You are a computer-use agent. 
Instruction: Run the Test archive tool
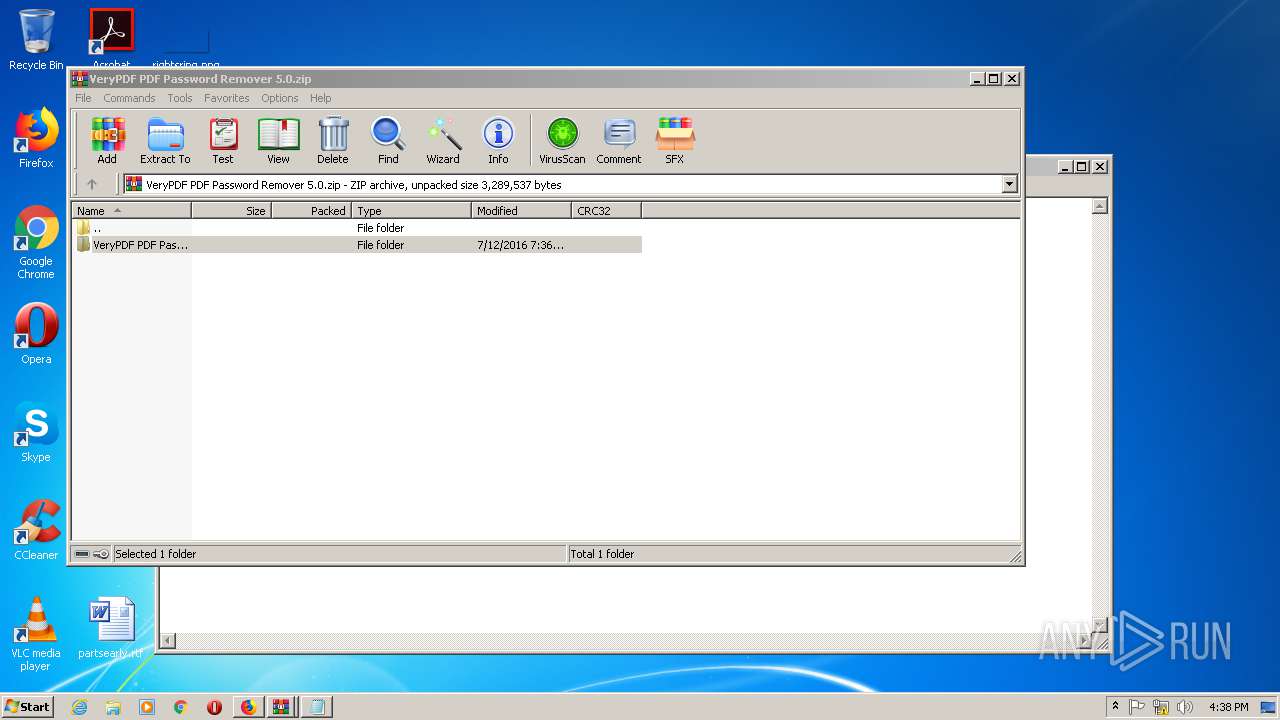[x=223, y=140]
